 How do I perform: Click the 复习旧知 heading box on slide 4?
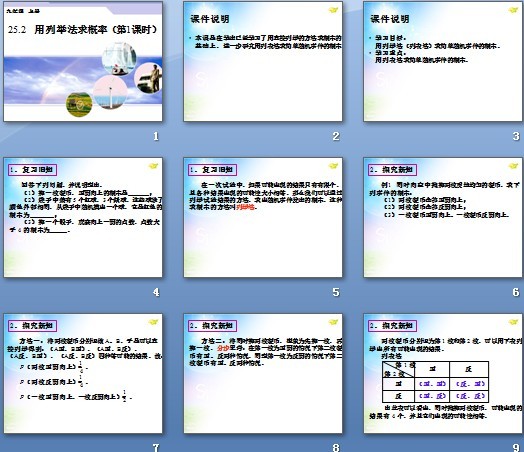pos(33,170)
